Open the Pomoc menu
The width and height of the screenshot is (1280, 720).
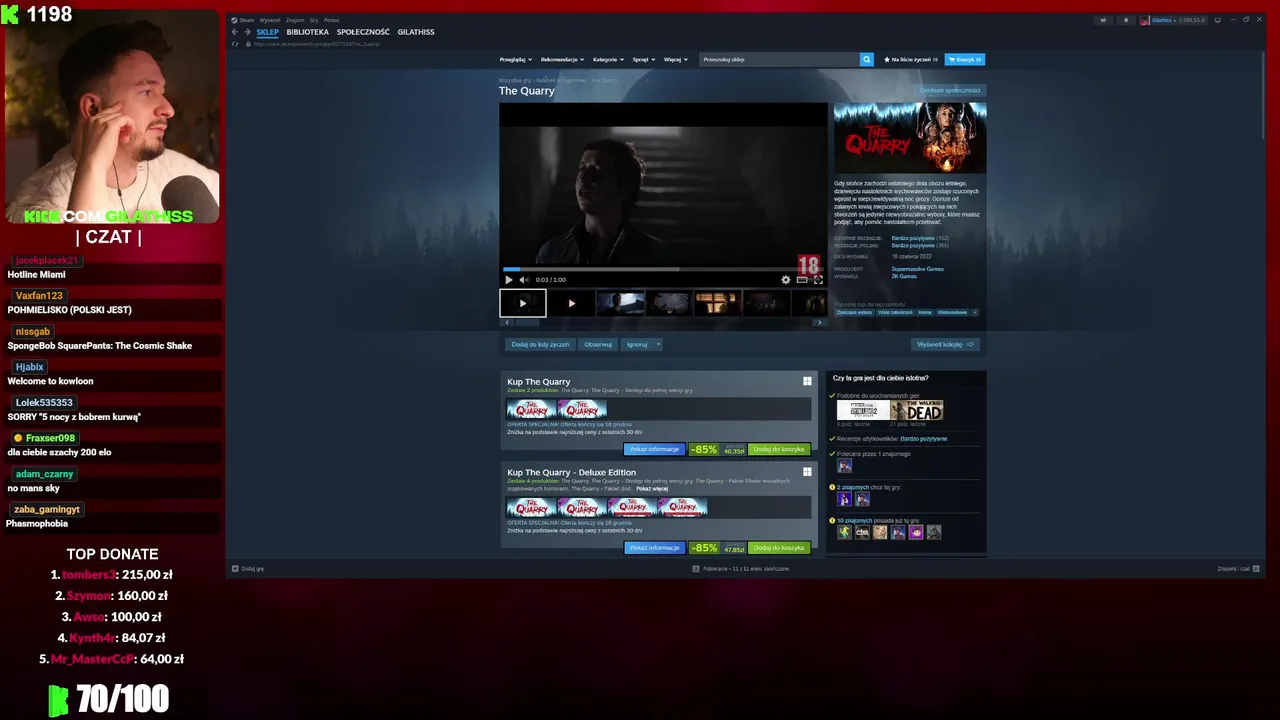(x=332, y=20)
